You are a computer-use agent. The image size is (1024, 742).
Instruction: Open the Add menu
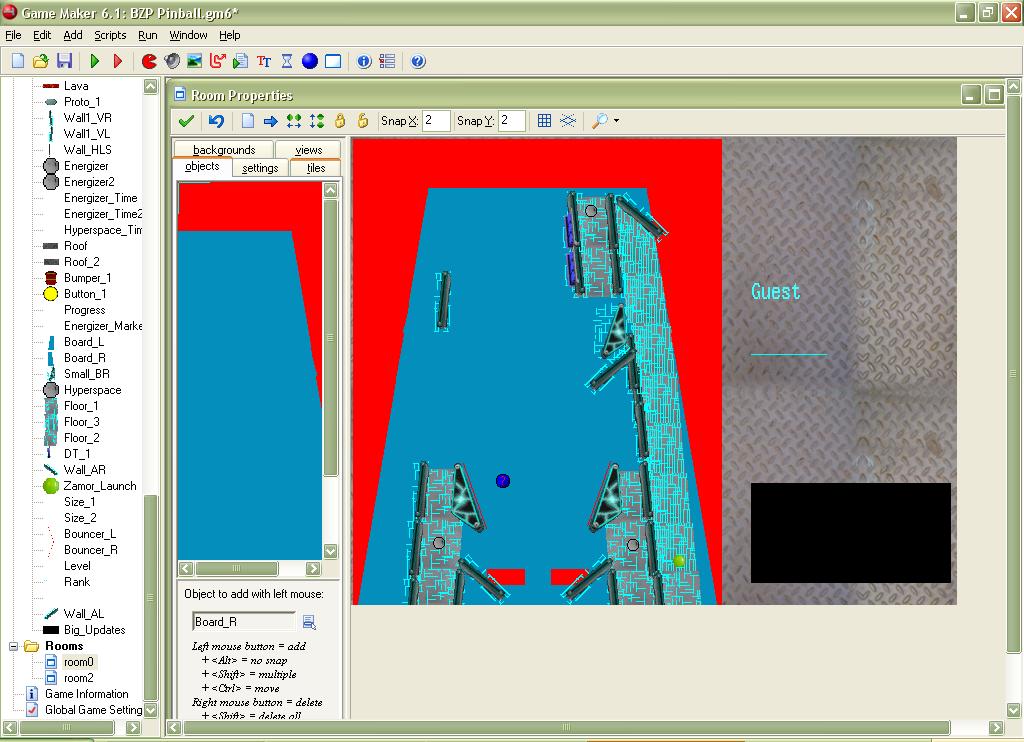(72, 35)
